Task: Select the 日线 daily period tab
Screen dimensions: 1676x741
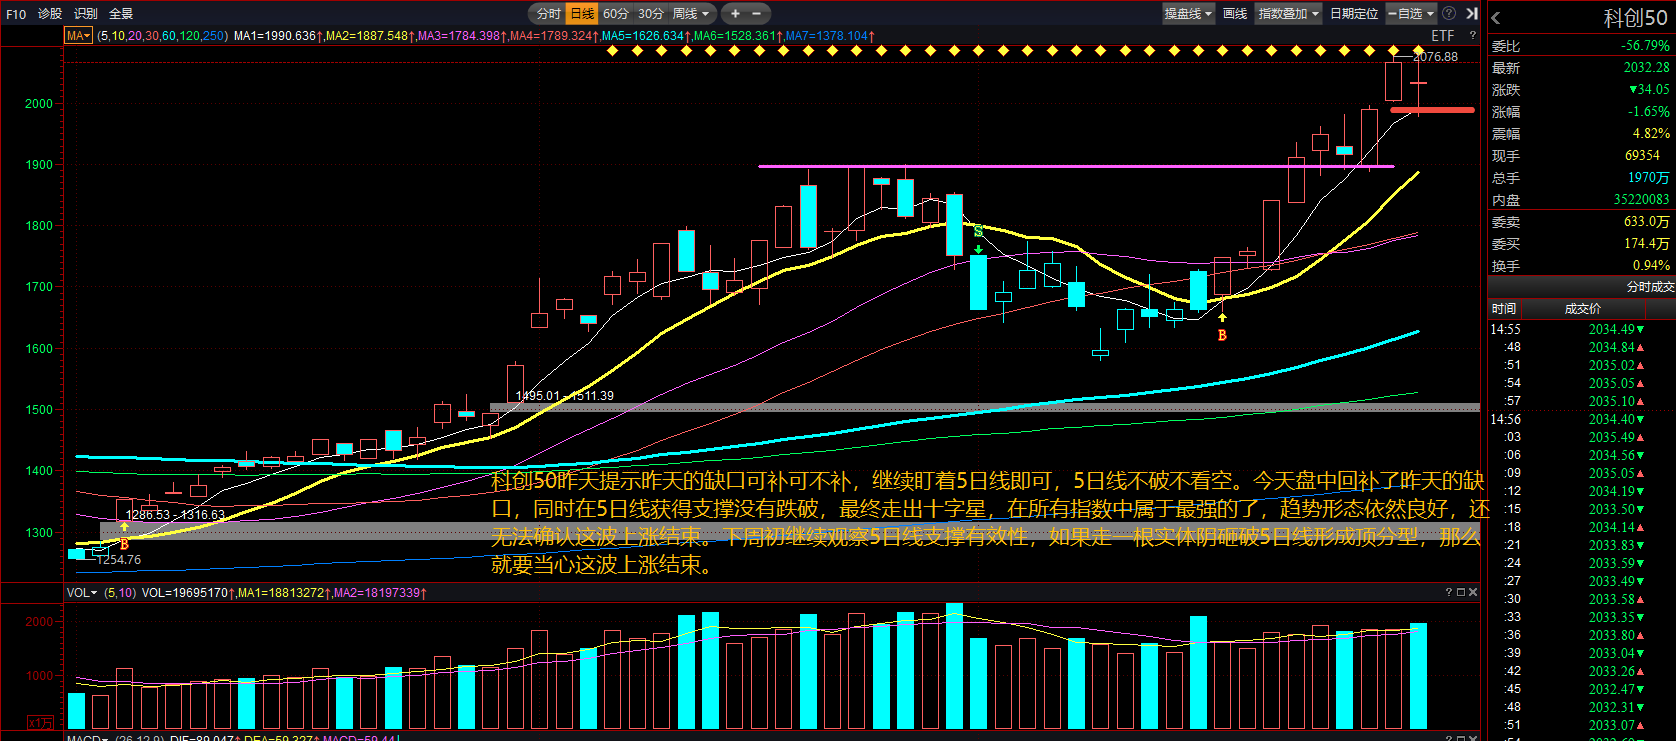Action: pos(582,14)
